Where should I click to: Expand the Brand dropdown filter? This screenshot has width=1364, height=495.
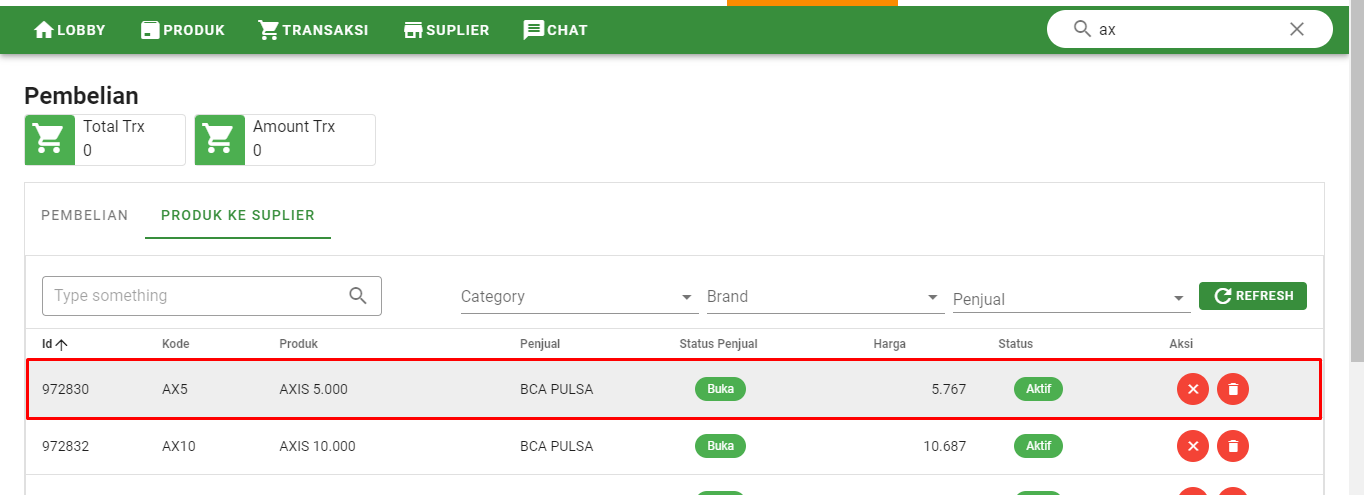[x=824, y=297]
